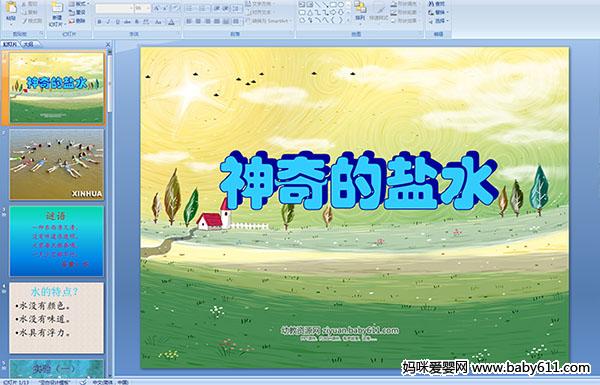The image size is (600, 385).
Task: Open the Align Text dropdown
Action: point(261,12)
